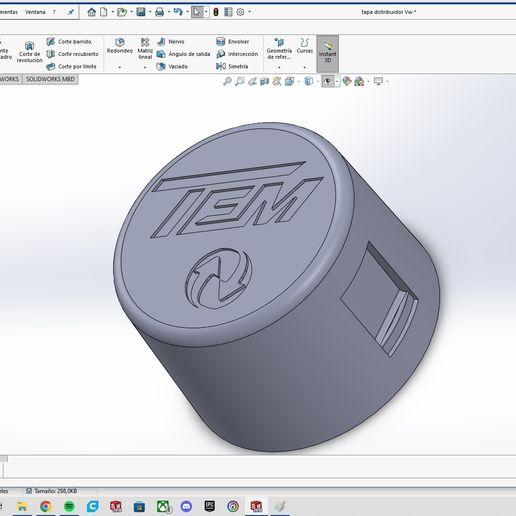The width and height of the screenshot is (516, 516).
Task: Open Geometría de referencia tool
Action: click(279, 49)
